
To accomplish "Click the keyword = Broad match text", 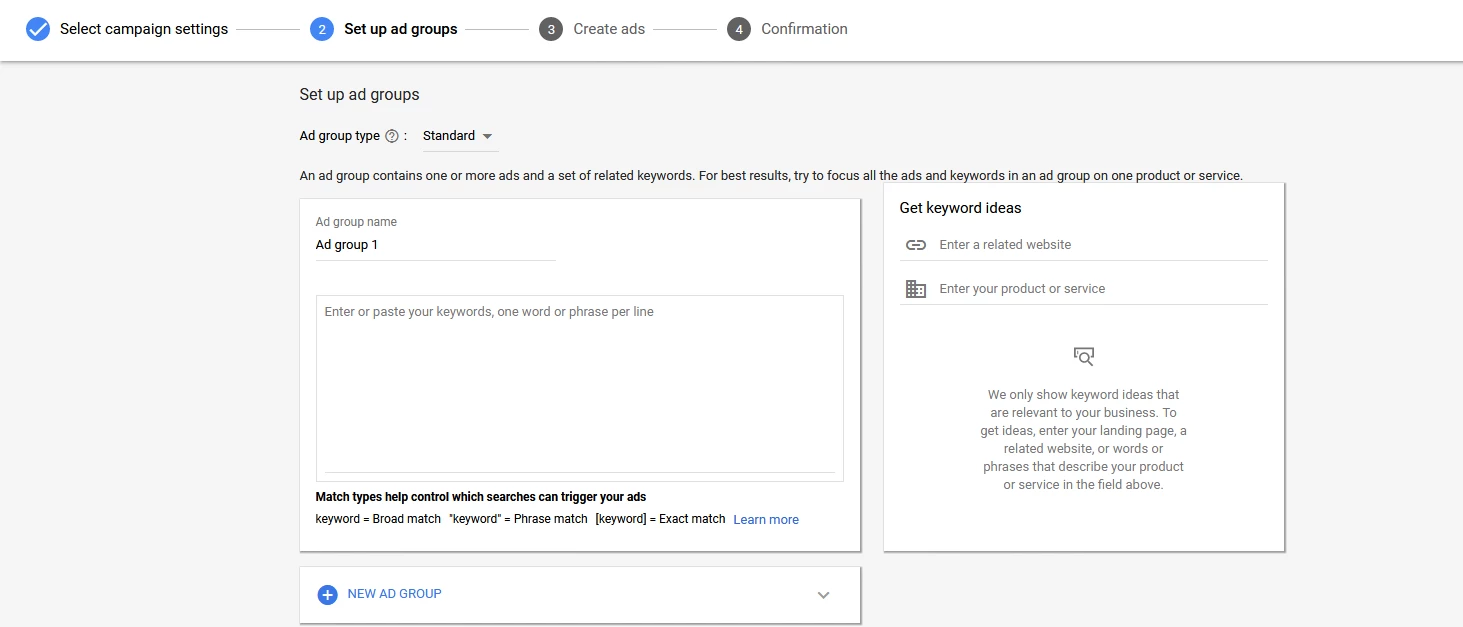I will (378, 519).
